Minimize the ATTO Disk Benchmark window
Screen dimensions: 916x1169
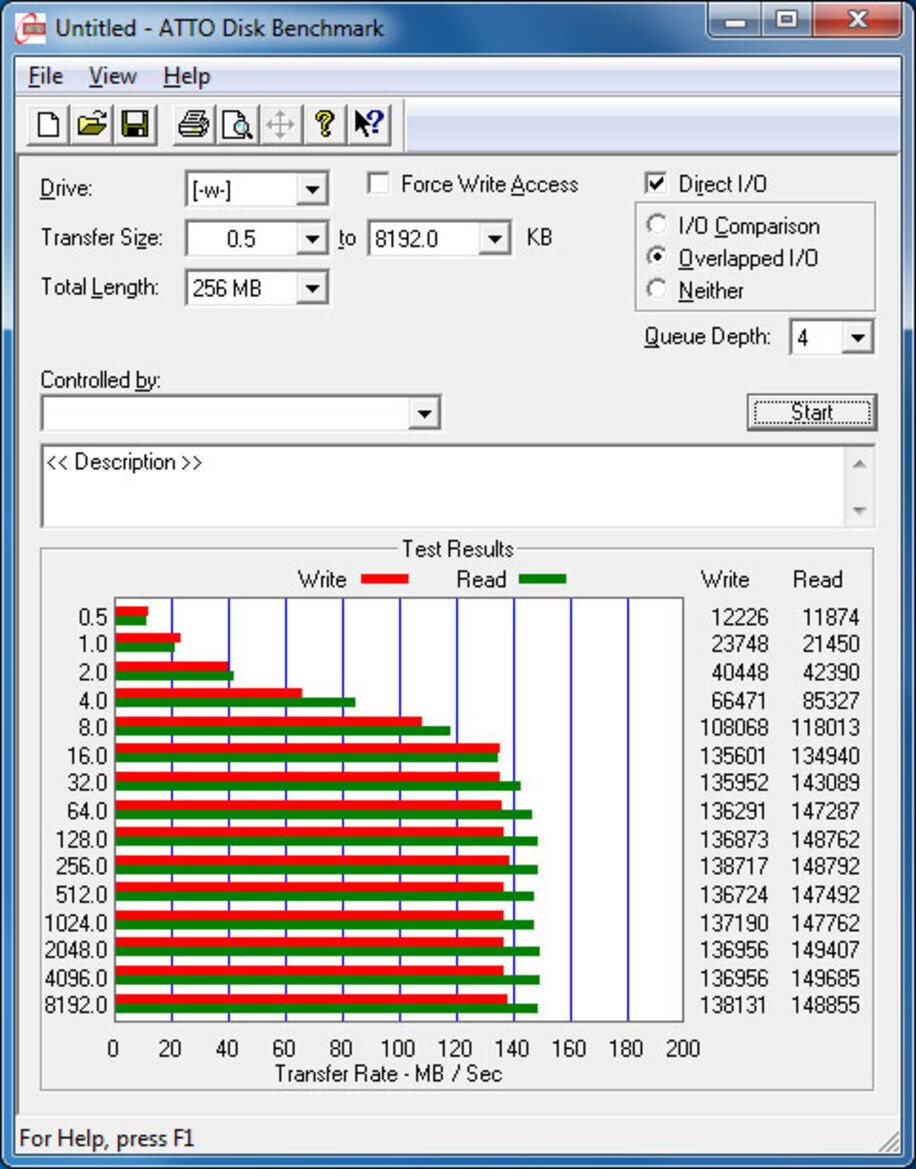point(736,21)
